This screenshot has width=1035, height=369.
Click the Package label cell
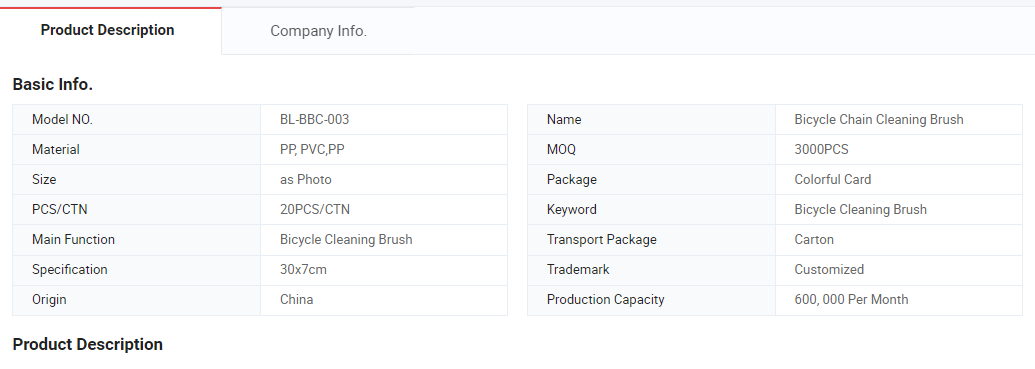(x=651, y=180)
